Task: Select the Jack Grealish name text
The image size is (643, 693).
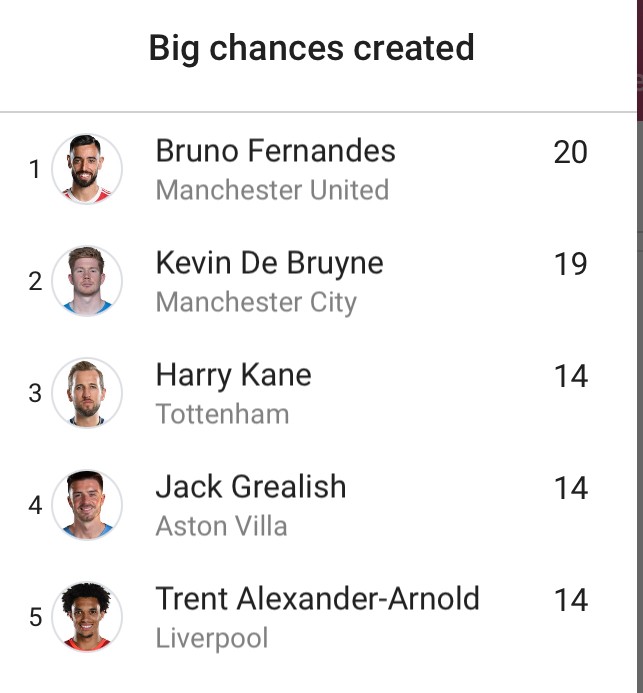Action: tap(251, 487)
